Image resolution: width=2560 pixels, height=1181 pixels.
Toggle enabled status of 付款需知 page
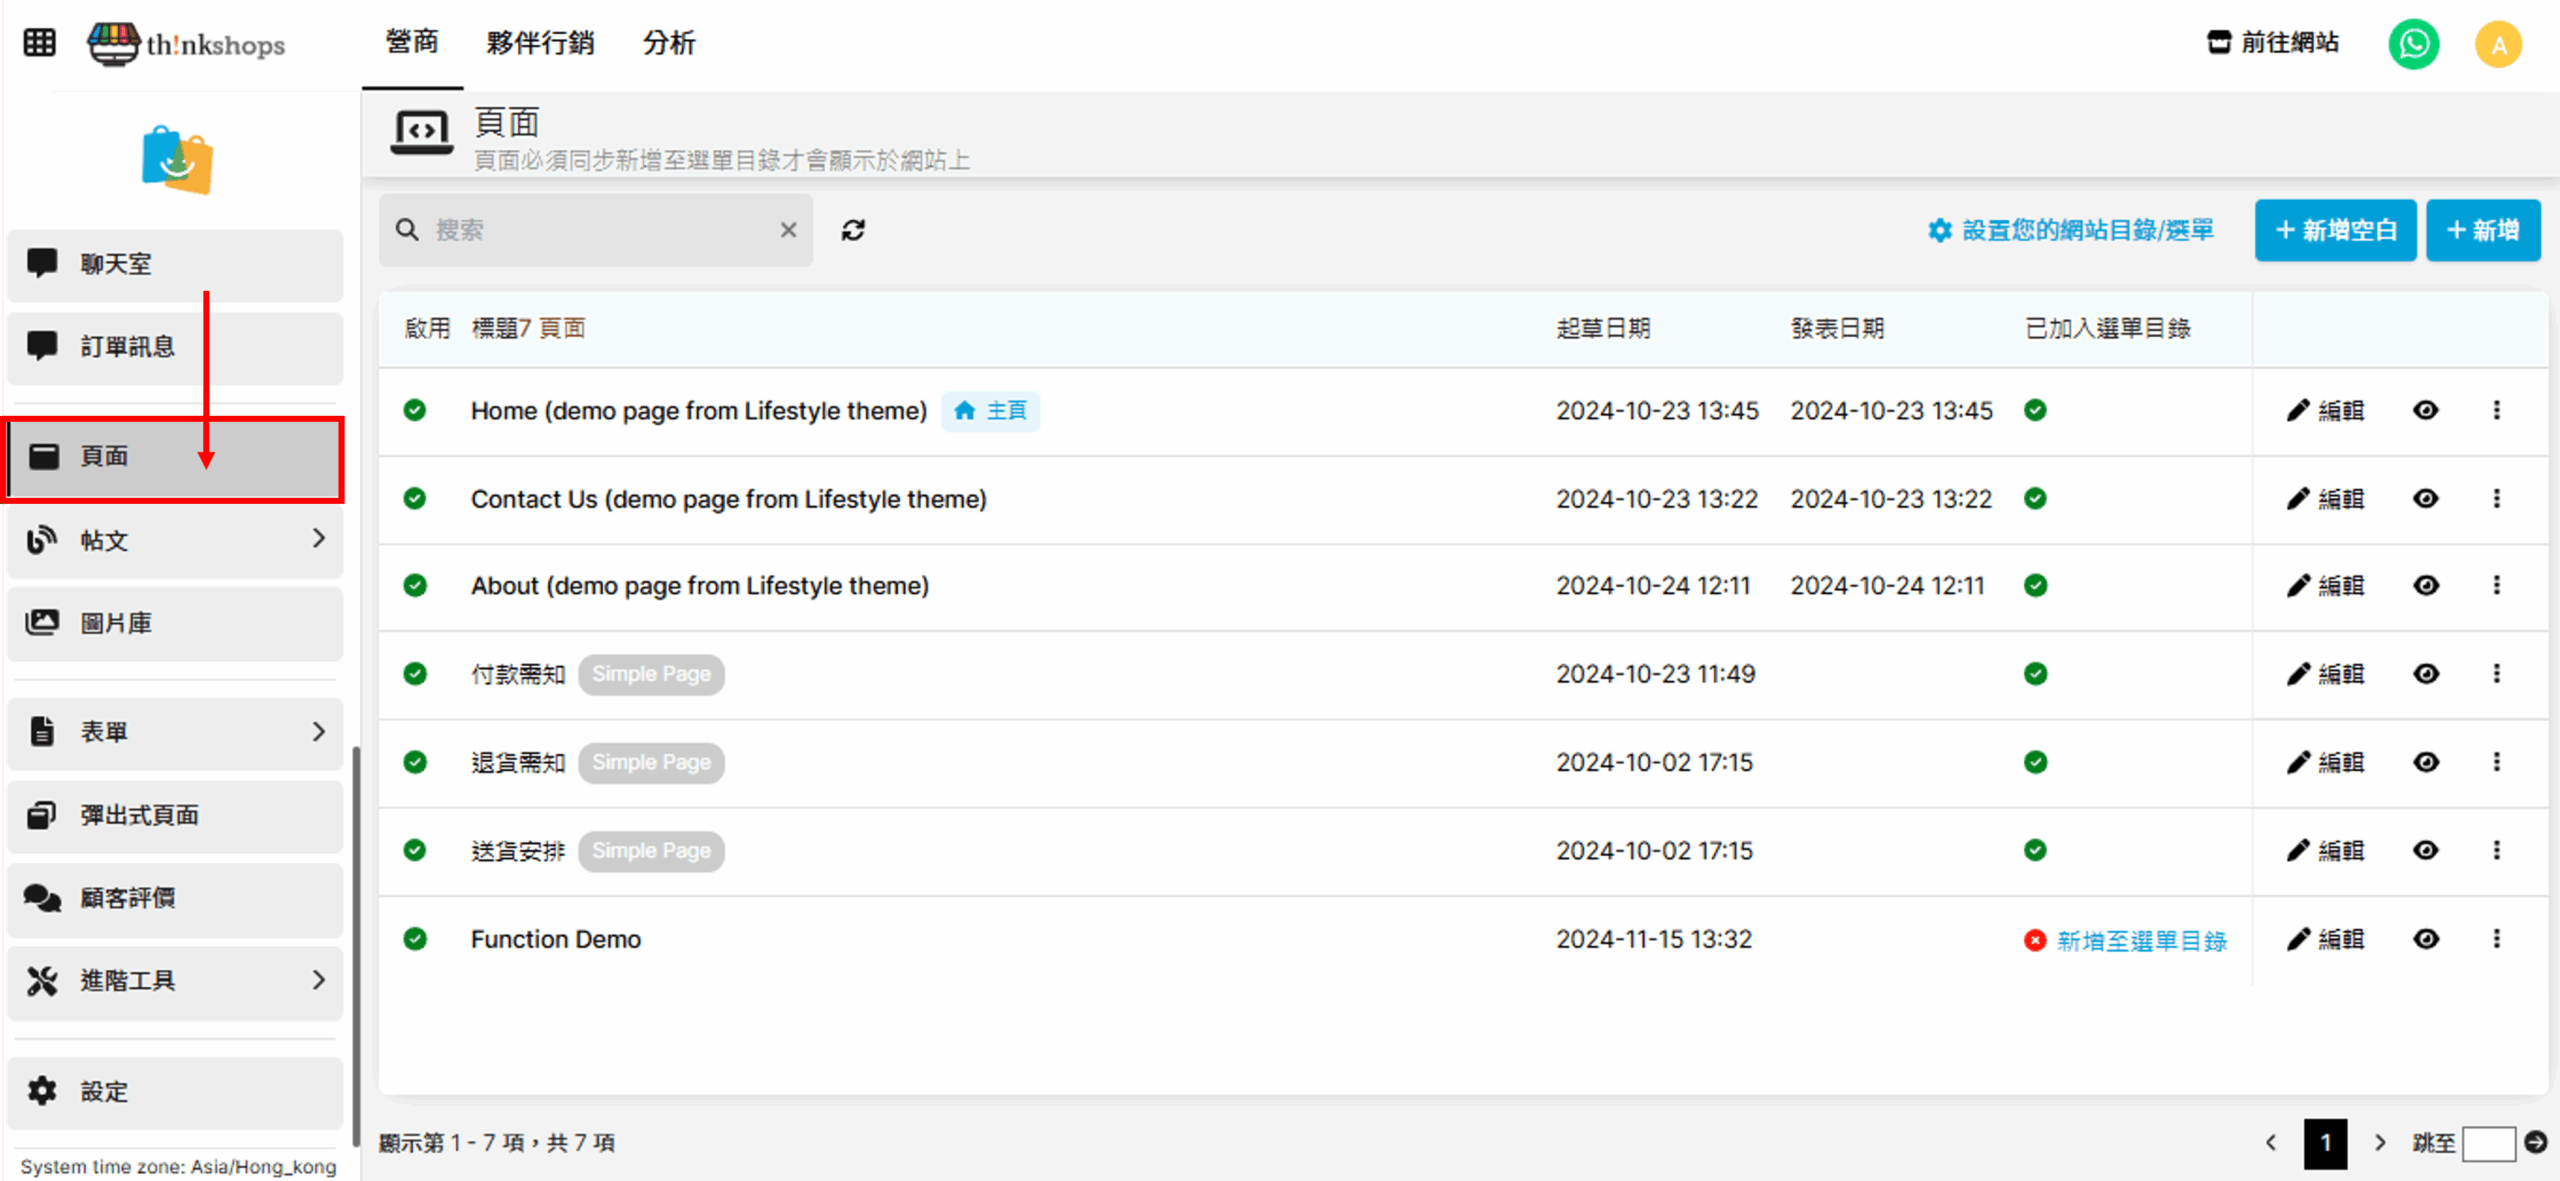pyautogui.click(x=415, y=674)
